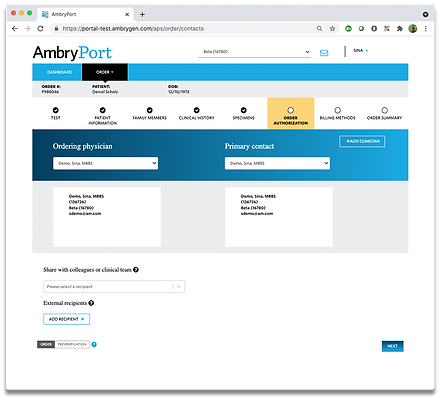
Task: Open the envelope messages icon
Action: 324,53
